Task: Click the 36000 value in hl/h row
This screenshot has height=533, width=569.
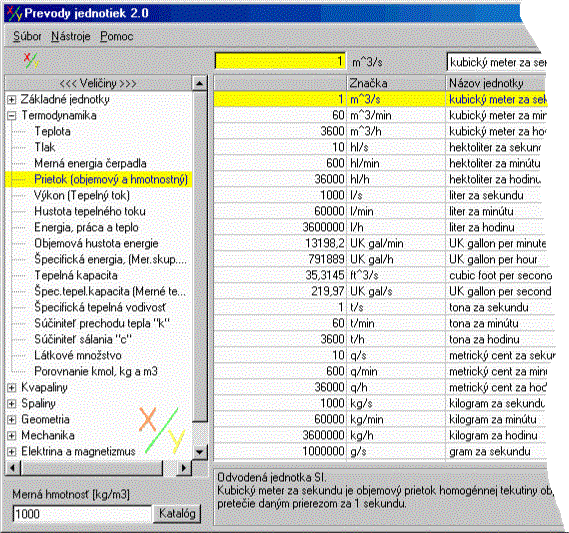Action: pyautogui.click(x=280, y=179)
